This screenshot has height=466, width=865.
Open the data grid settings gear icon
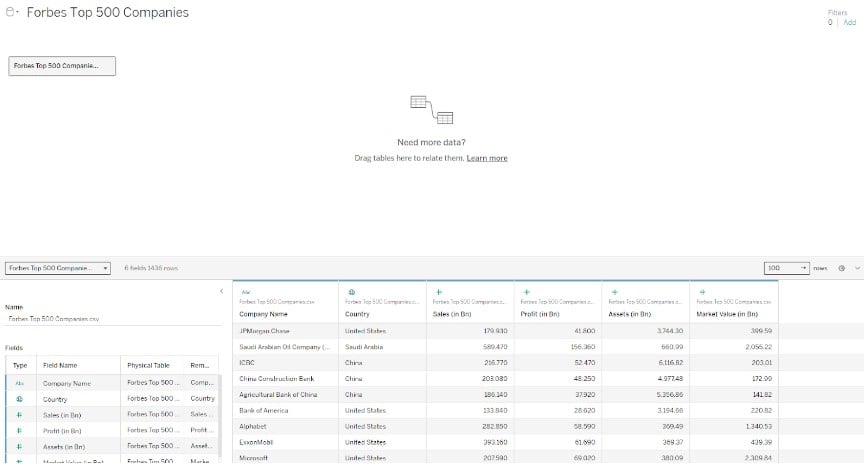841,268
